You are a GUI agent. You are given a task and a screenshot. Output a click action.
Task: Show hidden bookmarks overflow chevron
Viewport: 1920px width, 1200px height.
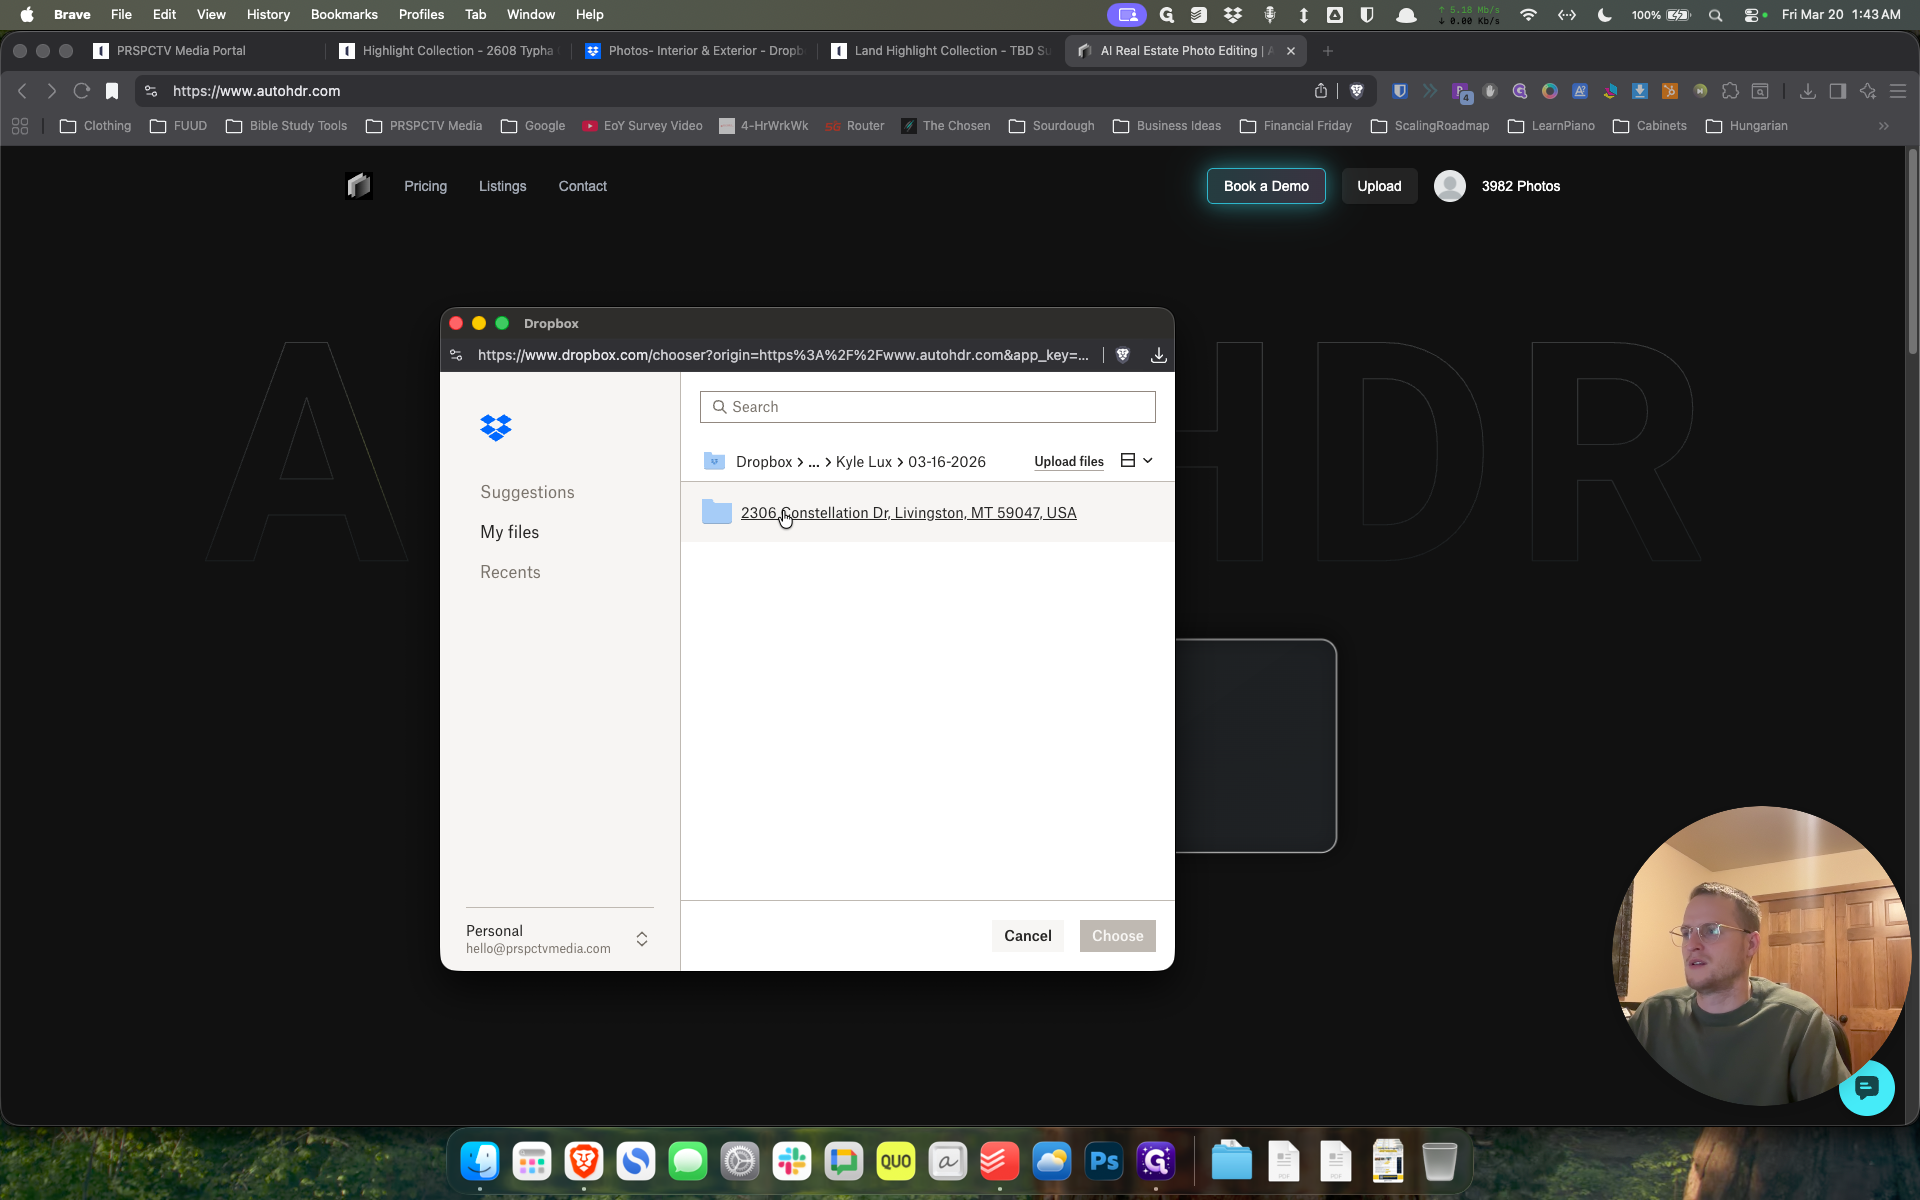[x=1883, y=126]
